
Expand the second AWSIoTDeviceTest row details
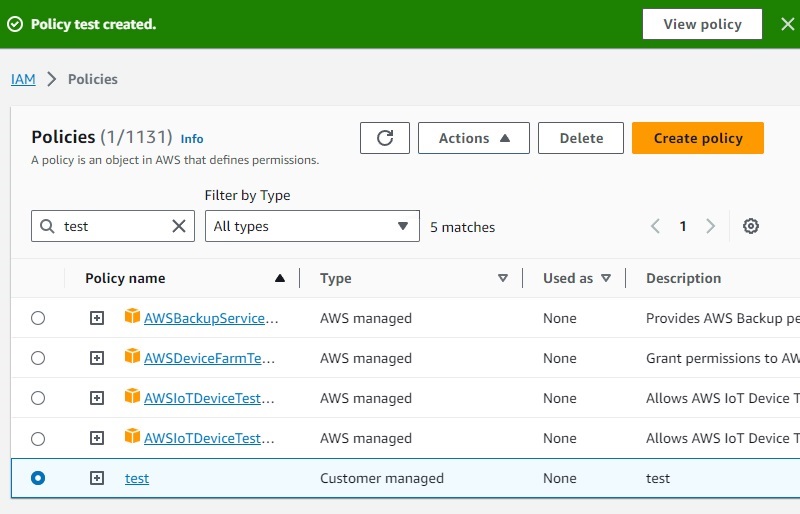click(x=97, y=438)
